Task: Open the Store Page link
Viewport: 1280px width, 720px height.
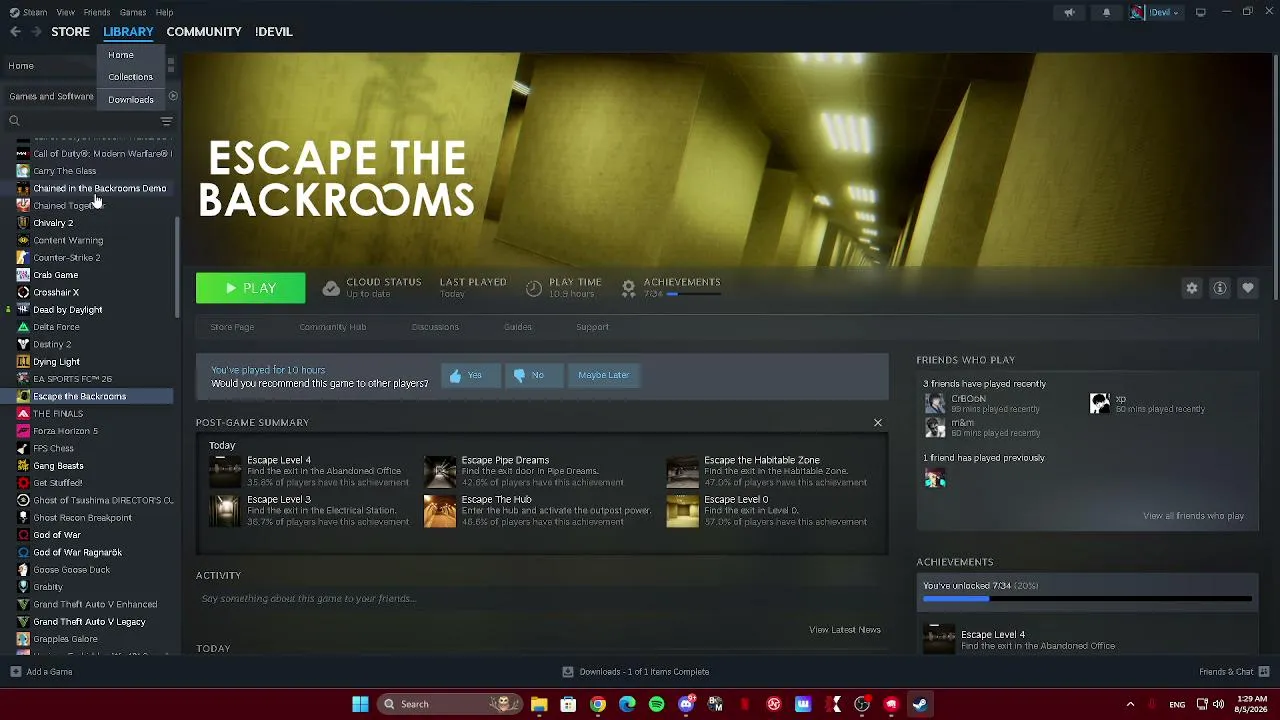Action: [232, 327]
